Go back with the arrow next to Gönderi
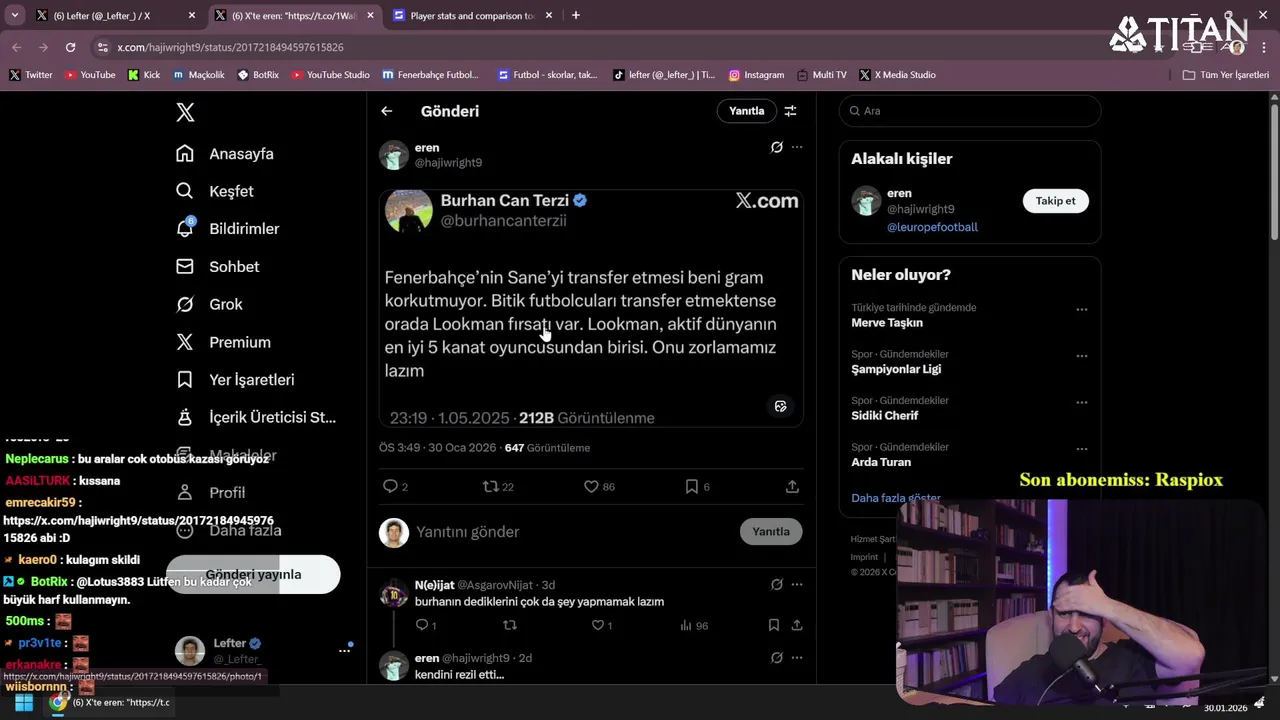 [x=387, y=111]
